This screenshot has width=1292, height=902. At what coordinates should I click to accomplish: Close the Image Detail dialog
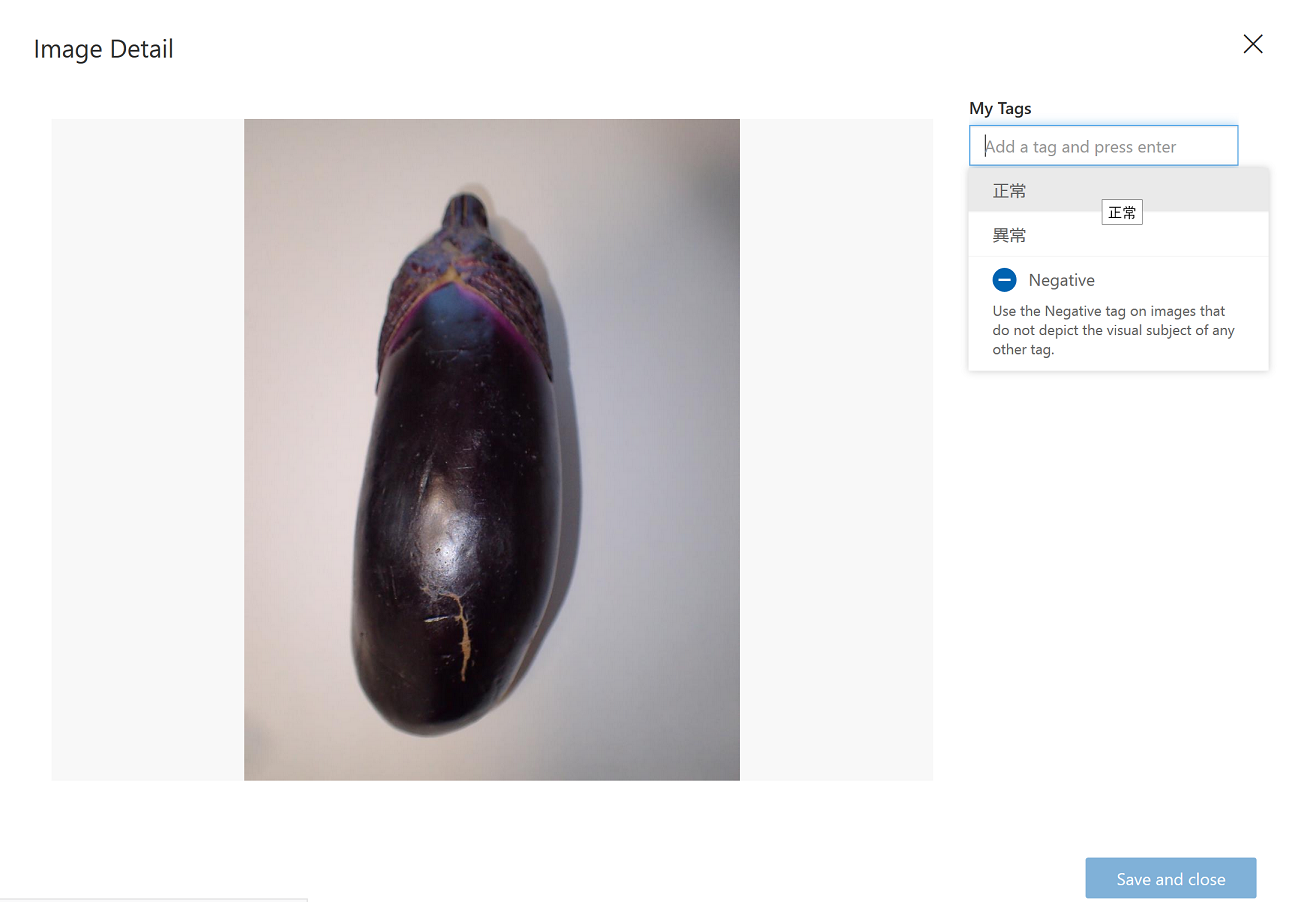[1252, 44]
